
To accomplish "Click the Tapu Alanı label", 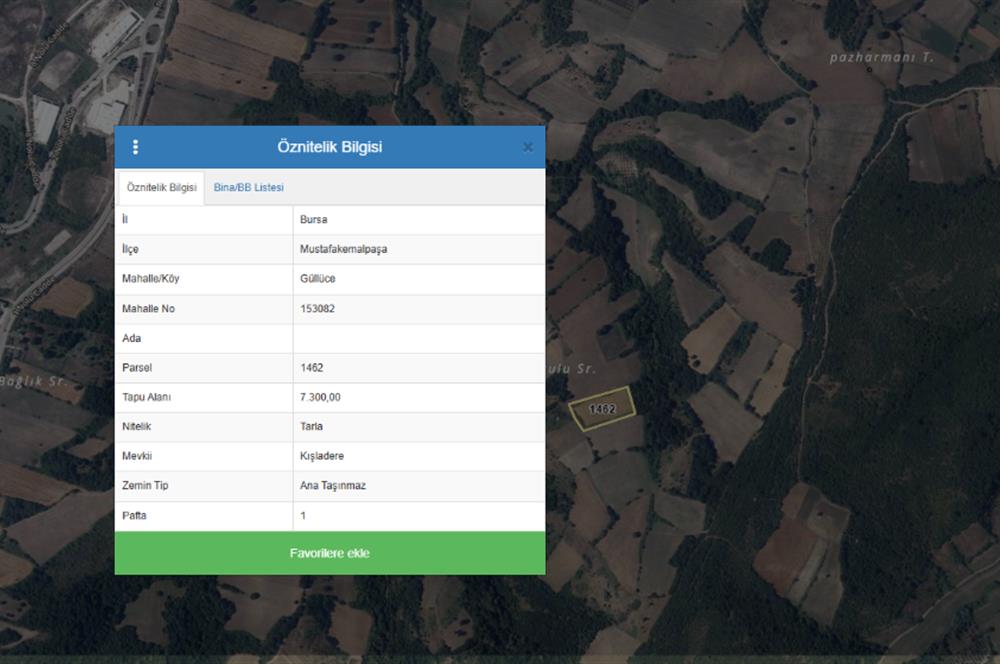I will point(146,397).
